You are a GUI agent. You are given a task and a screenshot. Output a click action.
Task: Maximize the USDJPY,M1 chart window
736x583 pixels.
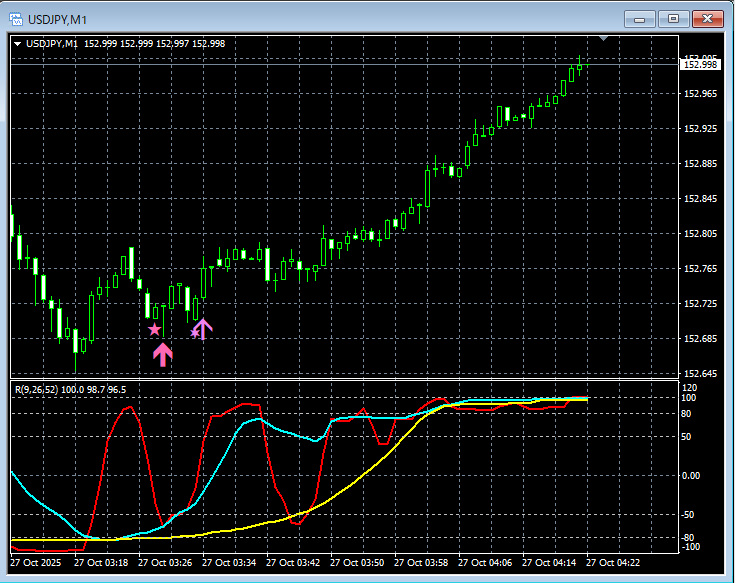[x=673, y=18]
